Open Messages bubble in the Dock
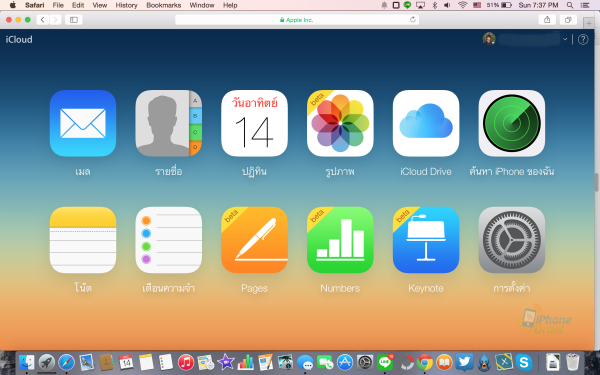The image size is (600, 375). click(305, 362)
